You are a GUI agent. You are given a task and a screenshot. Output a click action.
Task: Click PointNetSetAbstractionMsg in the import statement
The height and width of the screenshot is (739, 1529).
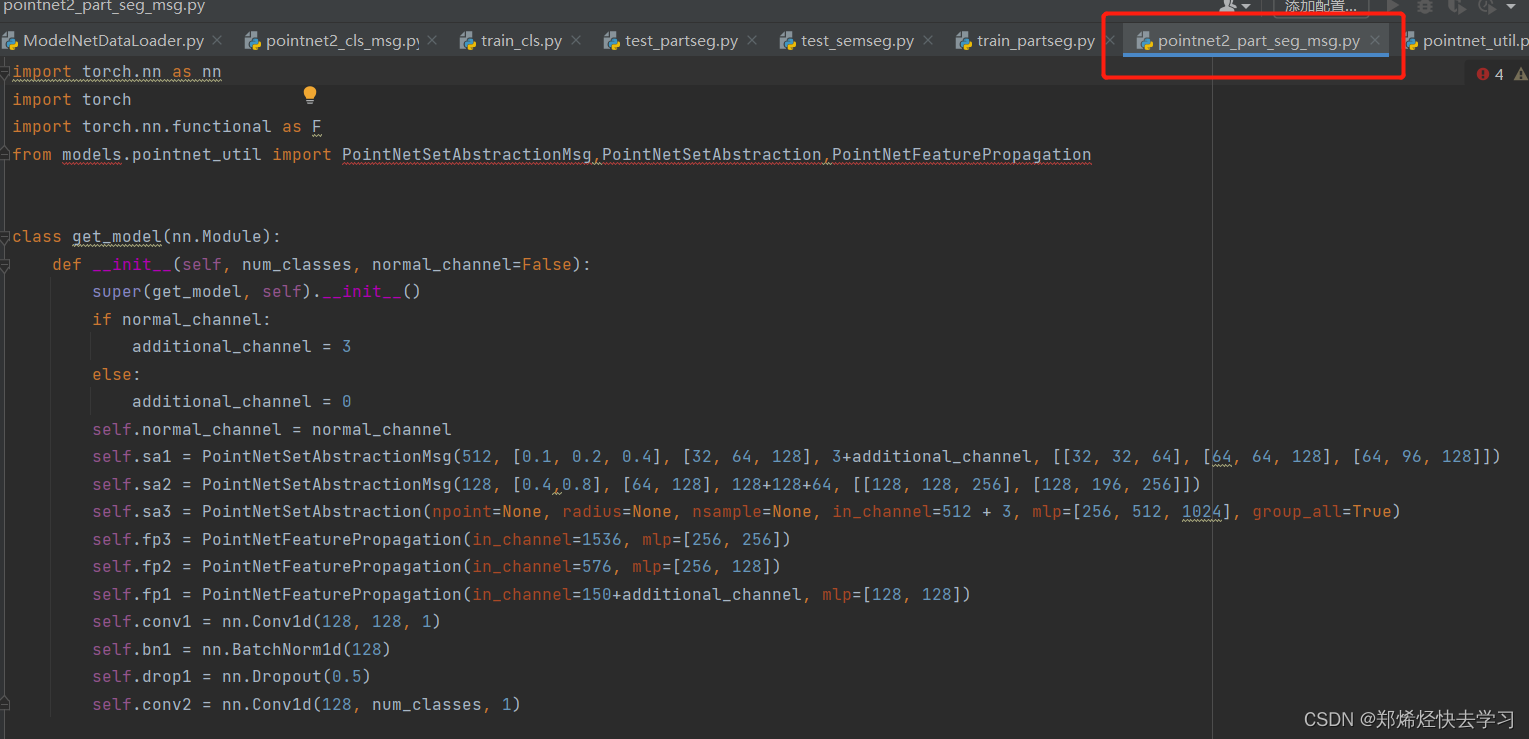(467, 154)
